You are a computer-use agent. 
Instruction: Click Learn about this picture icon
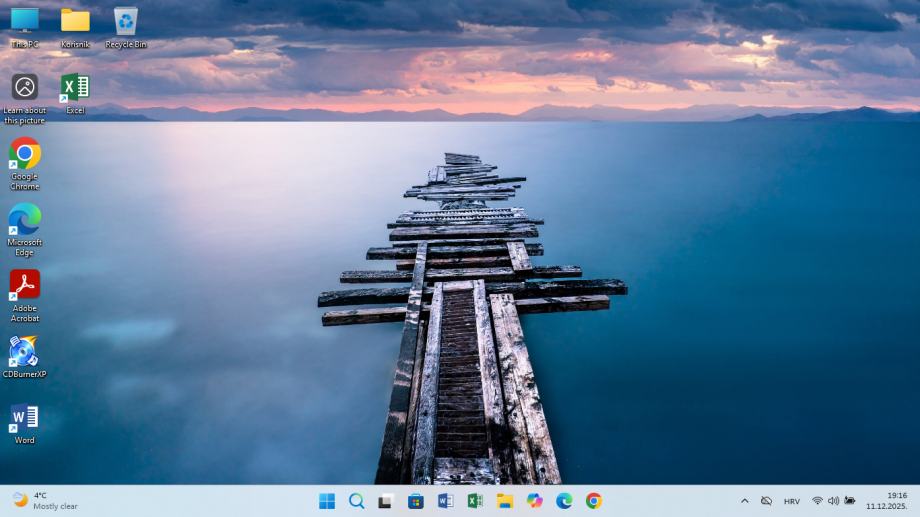point(25,99)
